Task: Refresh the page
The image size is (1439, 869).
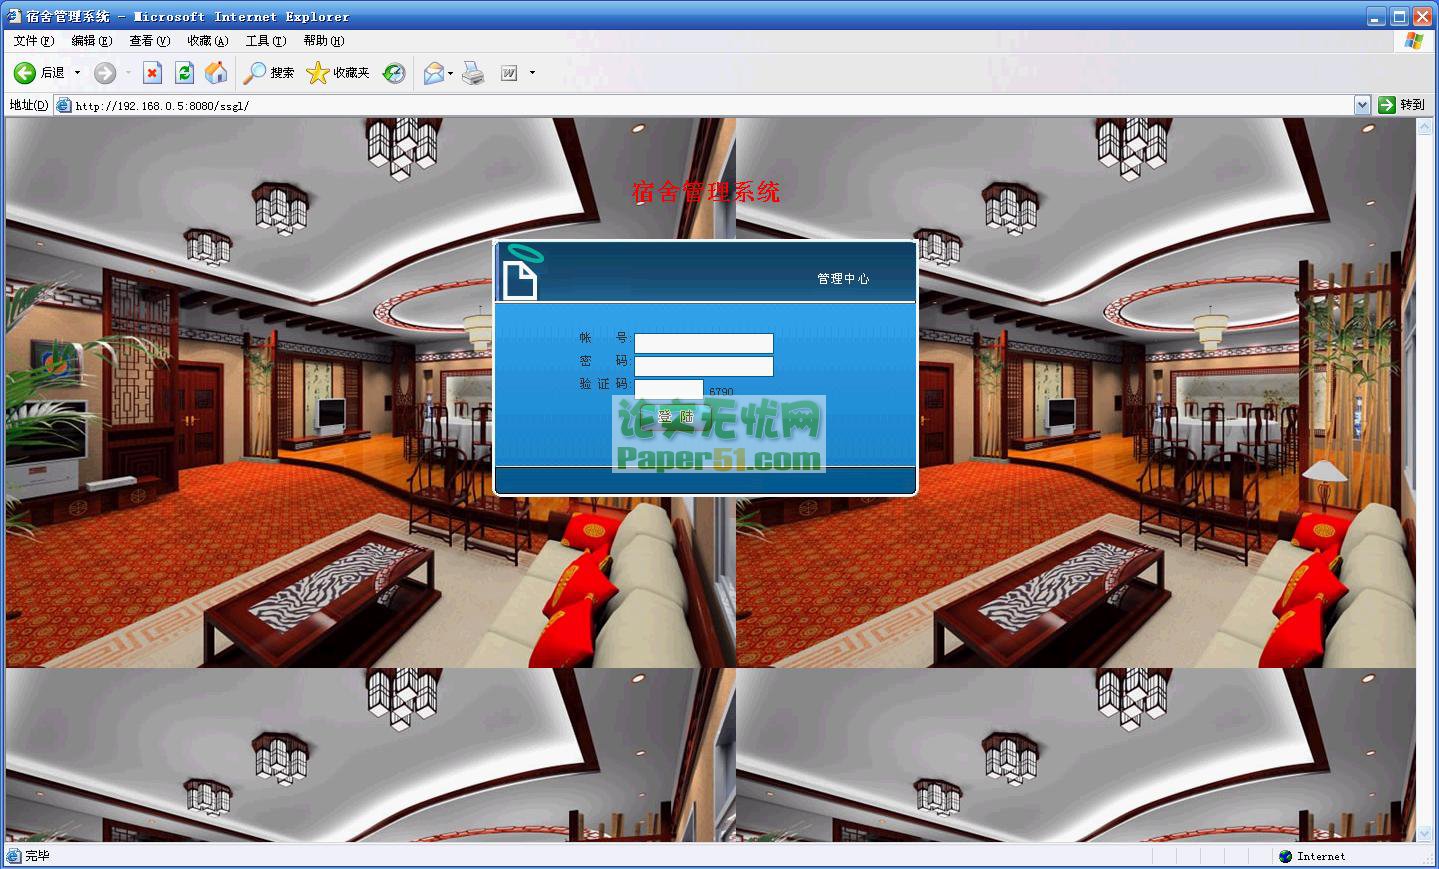Action: [184, 72]
